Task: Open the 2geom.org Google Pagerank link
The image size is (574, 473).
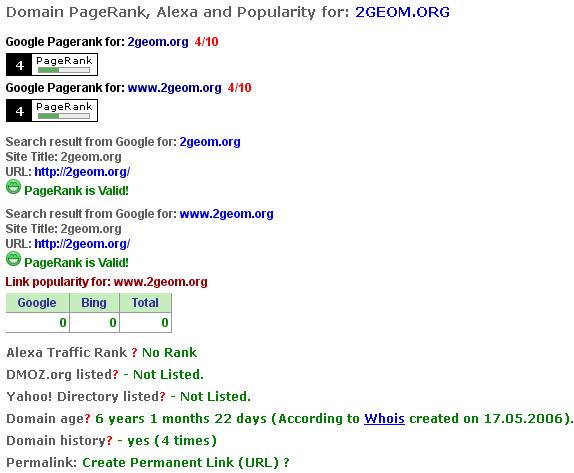Action: coord(158,42)
